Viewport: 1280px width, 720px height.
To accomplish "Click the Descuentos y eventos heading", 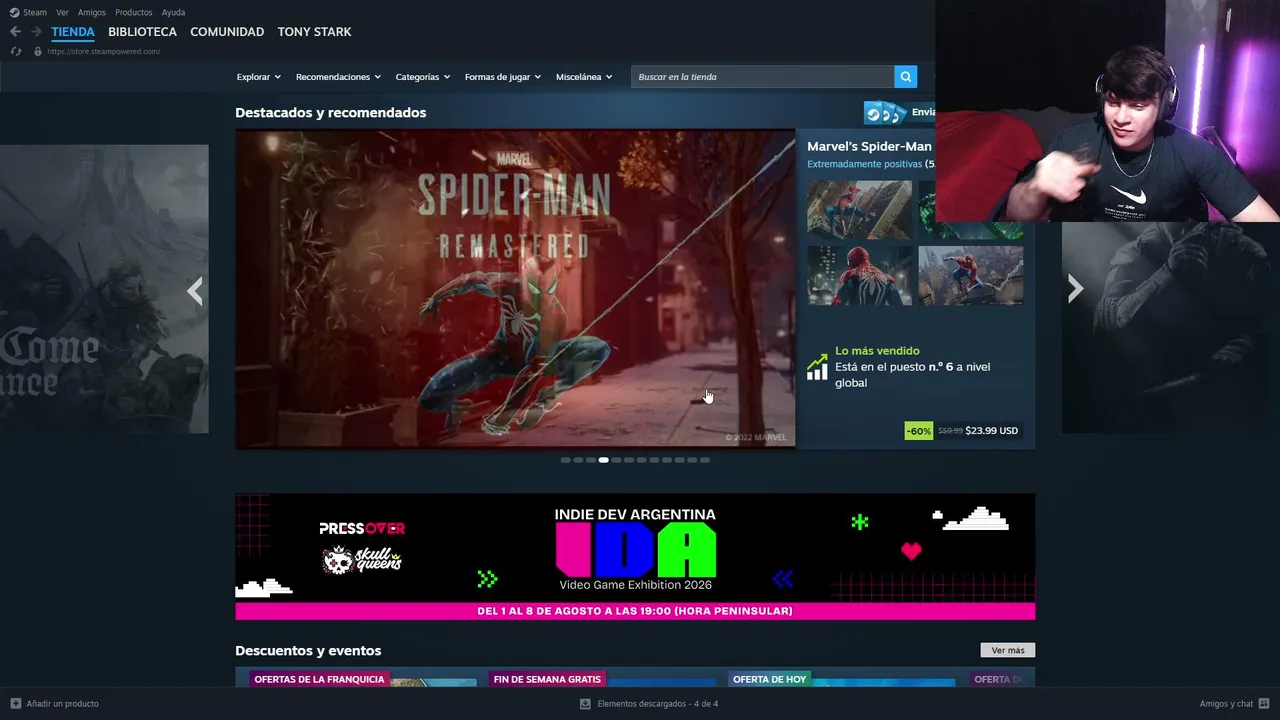I will [x=308, y=651].
